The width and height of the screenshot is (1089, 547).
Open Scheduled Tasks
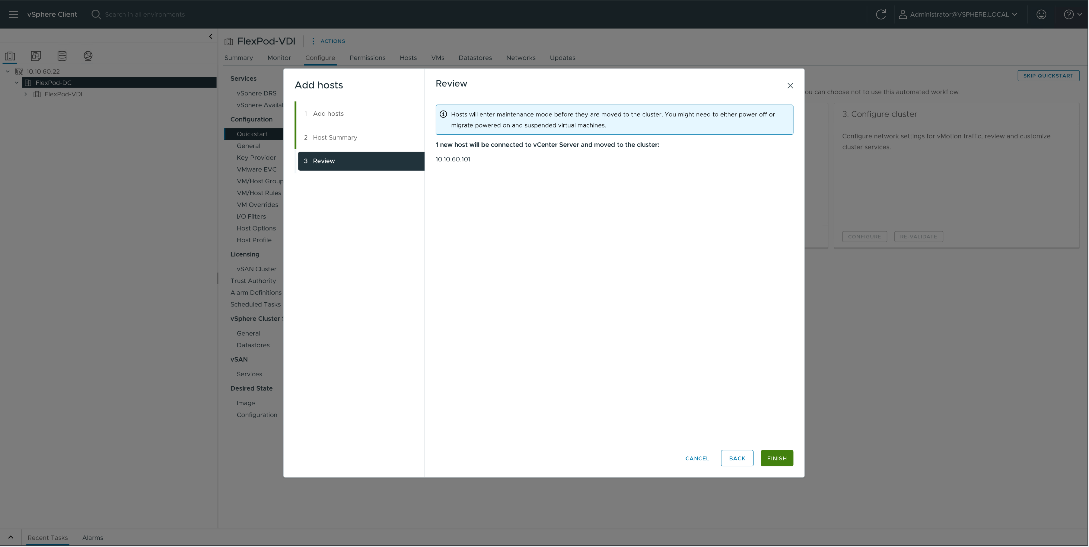256,305
